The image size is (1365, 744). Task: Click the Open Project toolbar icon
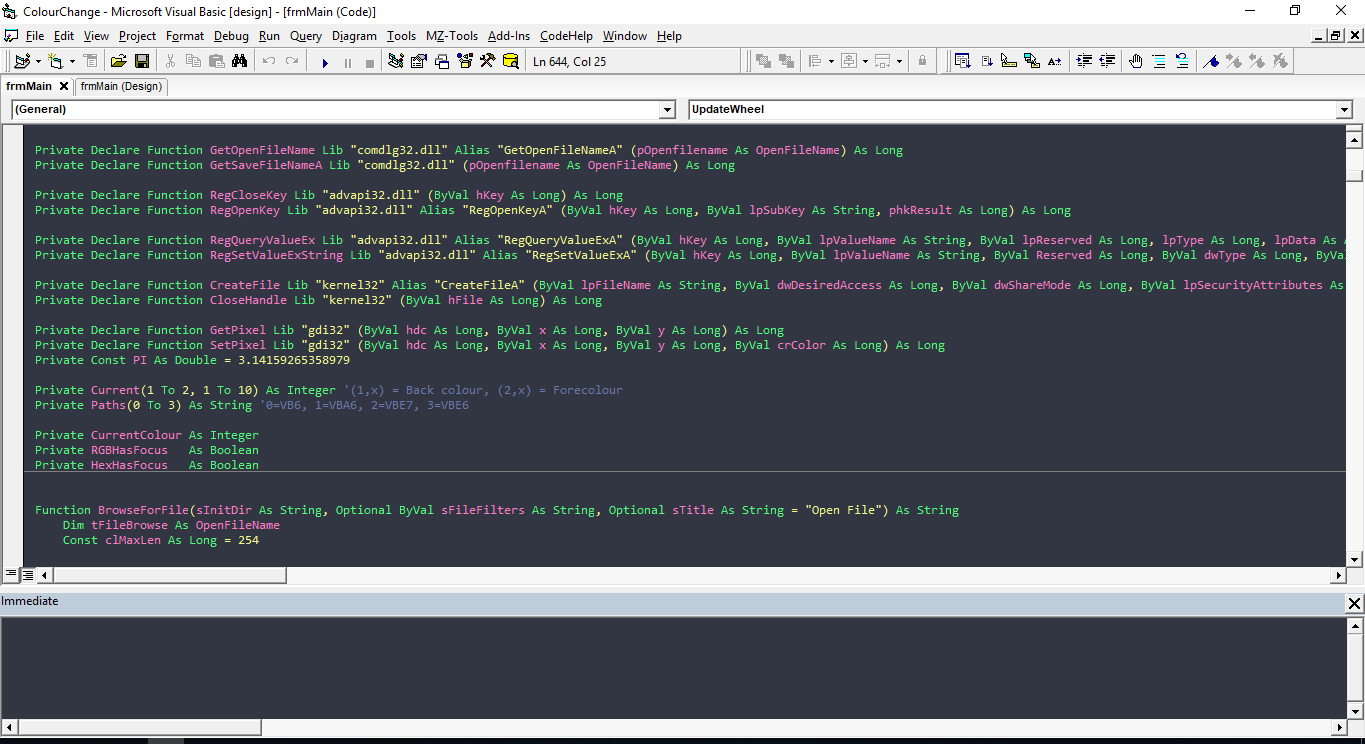(x=118, y=61)
